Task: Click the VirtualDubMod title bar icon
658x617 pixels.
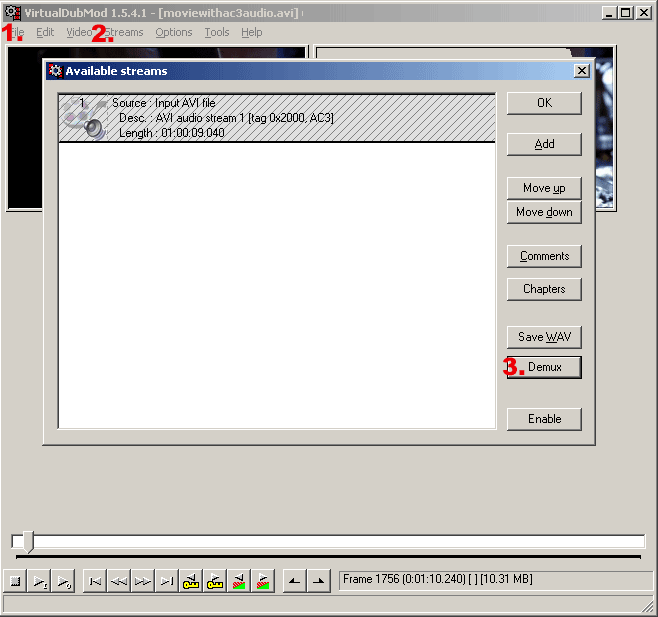Action: 13,13
